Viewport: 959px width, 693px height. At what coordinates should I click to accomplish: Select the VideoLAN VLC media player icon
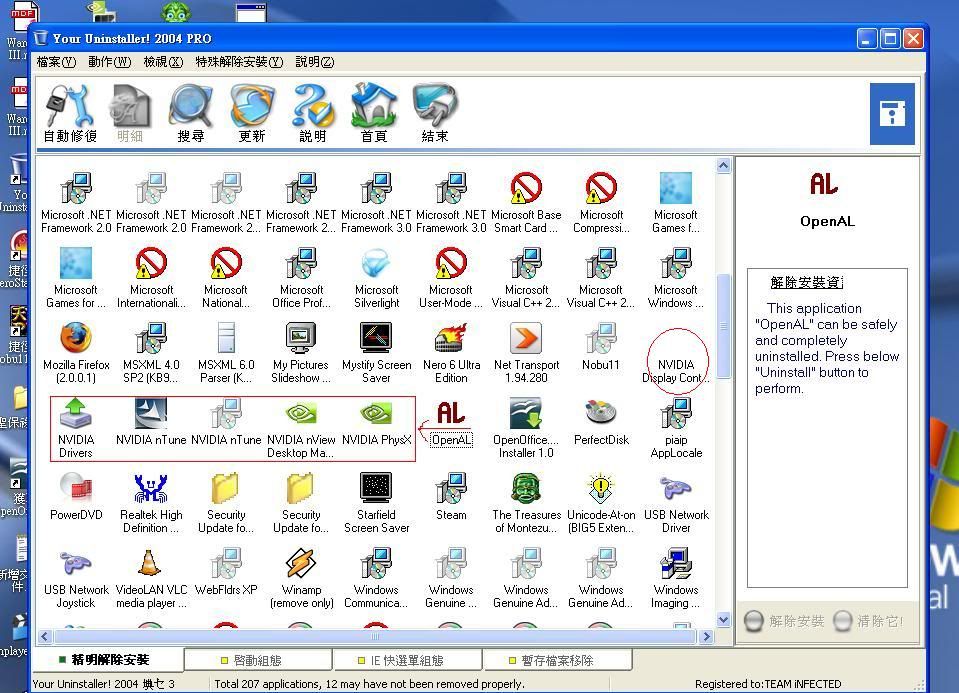(x=151, y=565)
